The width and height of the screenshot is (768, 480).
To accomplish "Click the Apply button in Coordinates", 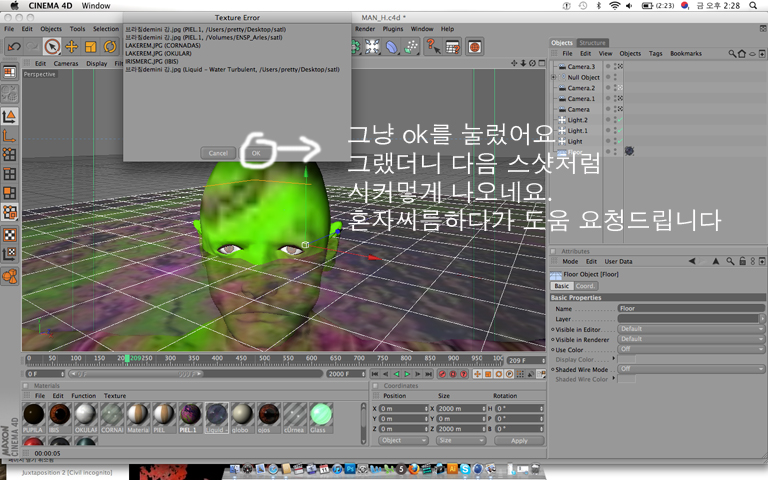I will point(519,440).
